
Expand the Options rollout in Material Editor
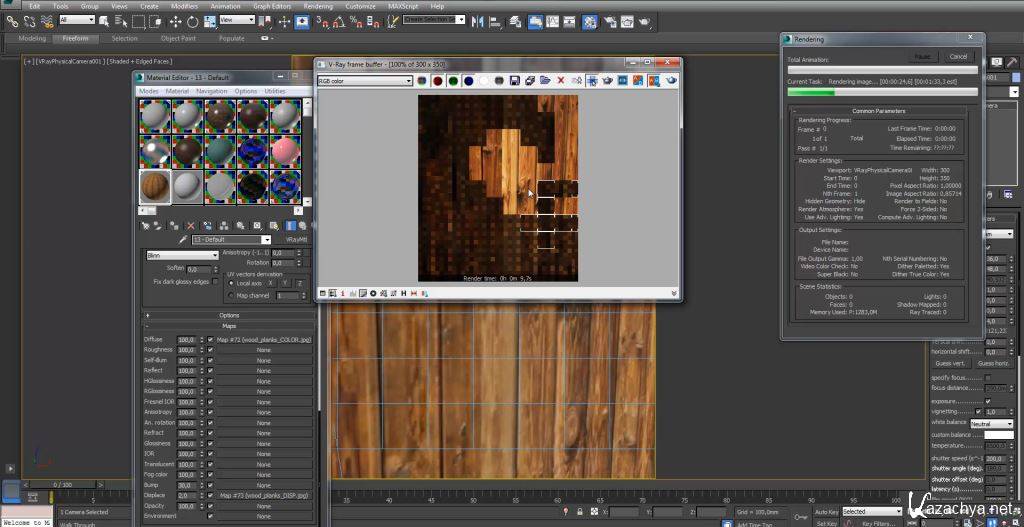tap(228, 315)
